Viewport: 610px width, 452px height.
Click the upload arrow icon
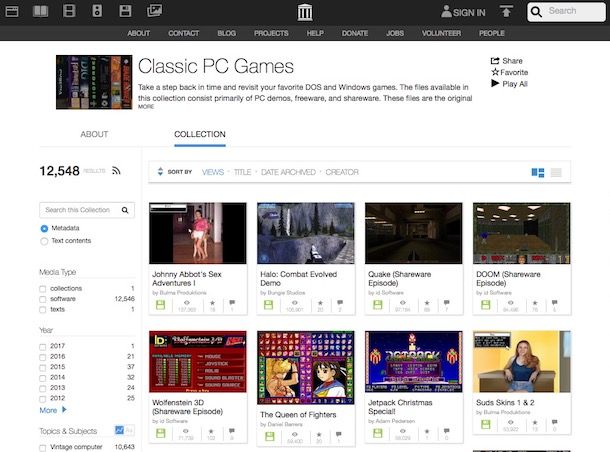point(506,11)
